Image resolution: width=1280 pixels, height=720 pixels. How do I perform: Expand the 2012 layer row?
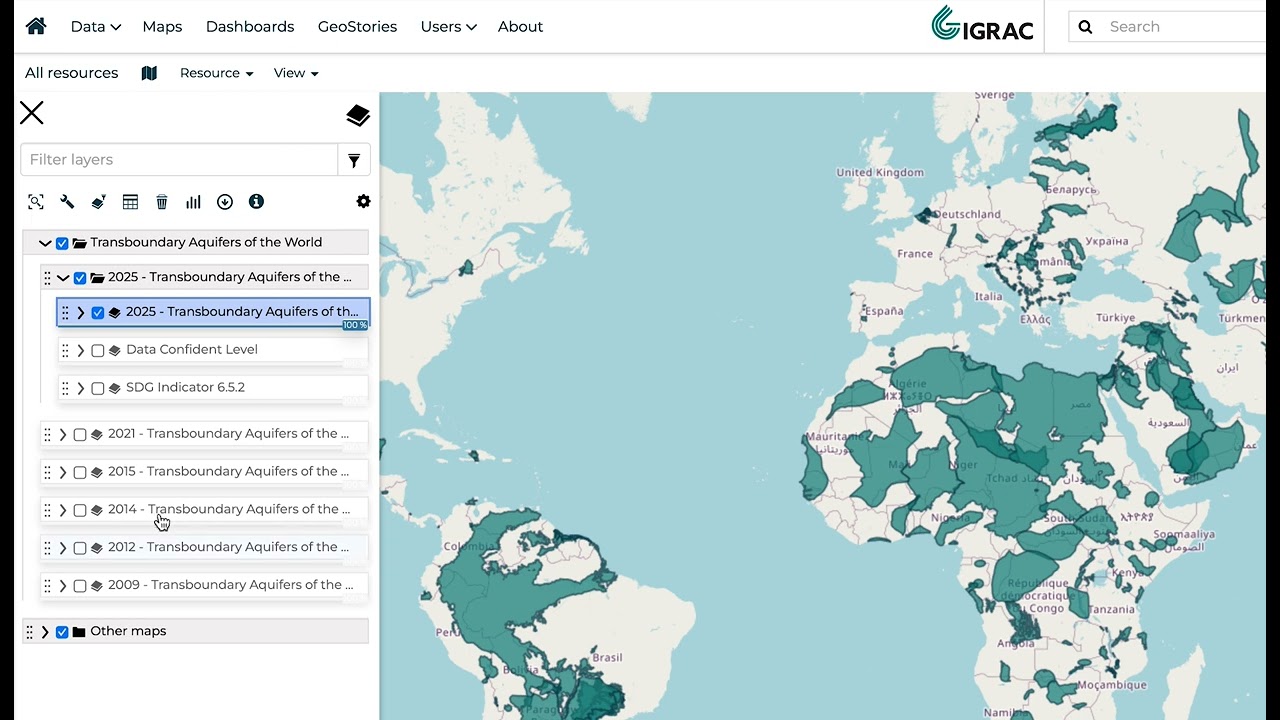pos(63,548)
